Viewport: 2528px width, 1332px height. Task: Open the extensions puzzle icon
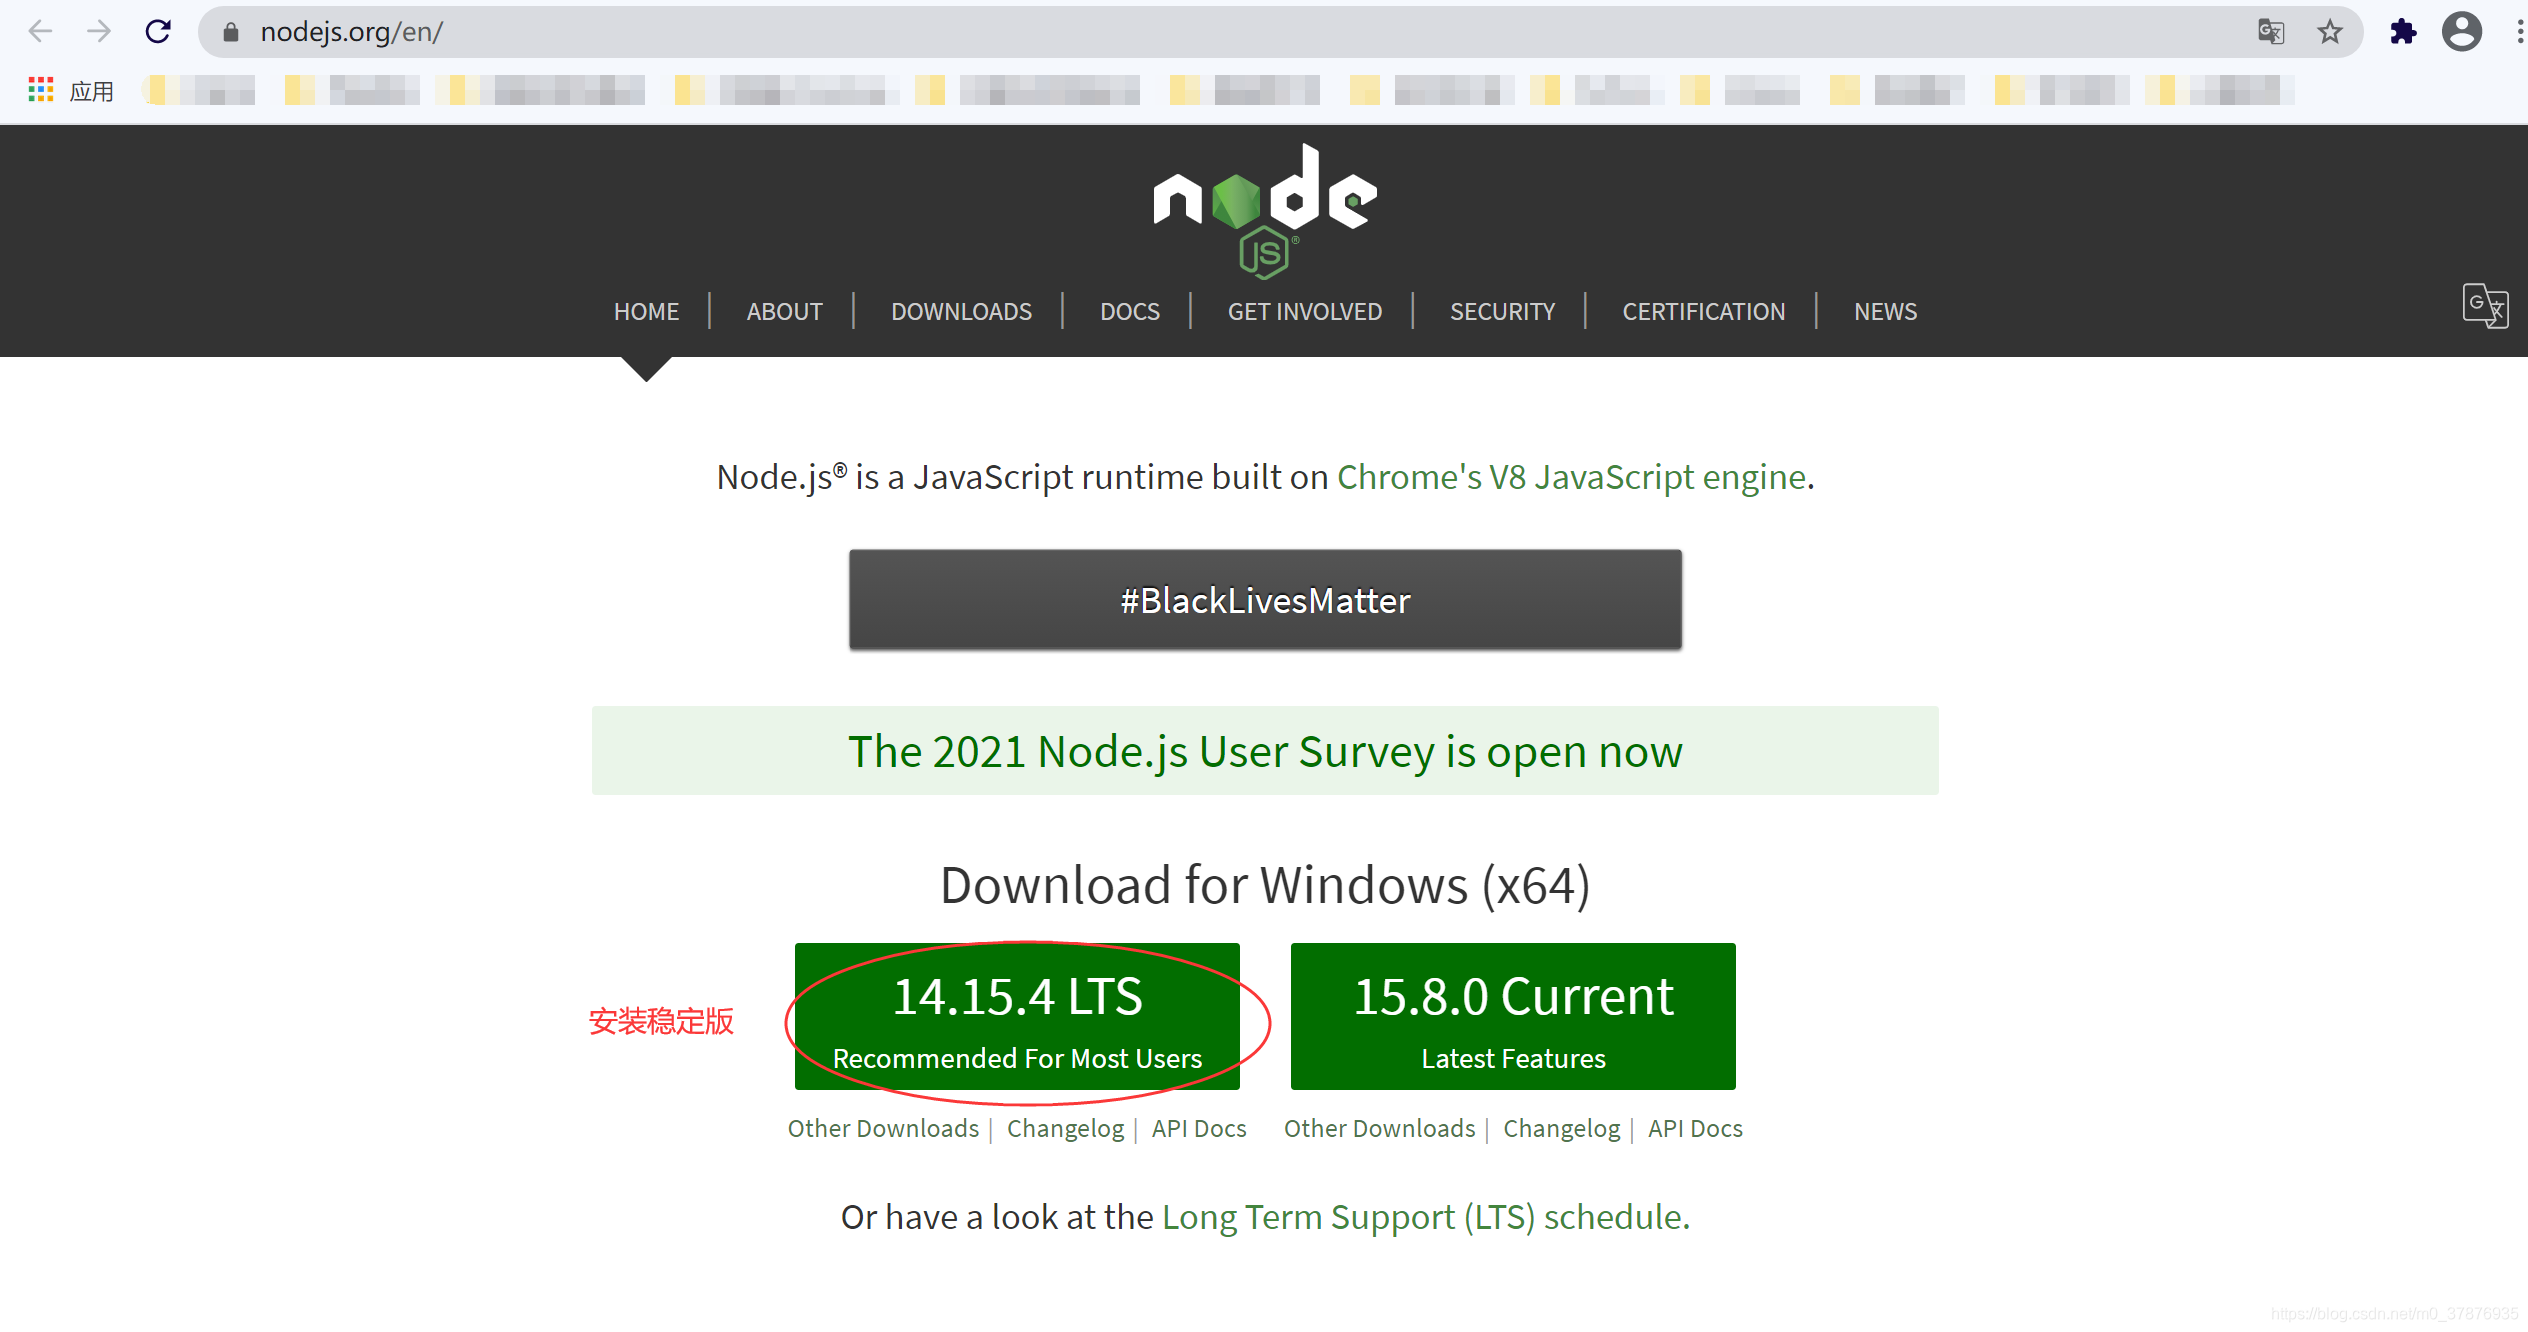[2403, 32]
